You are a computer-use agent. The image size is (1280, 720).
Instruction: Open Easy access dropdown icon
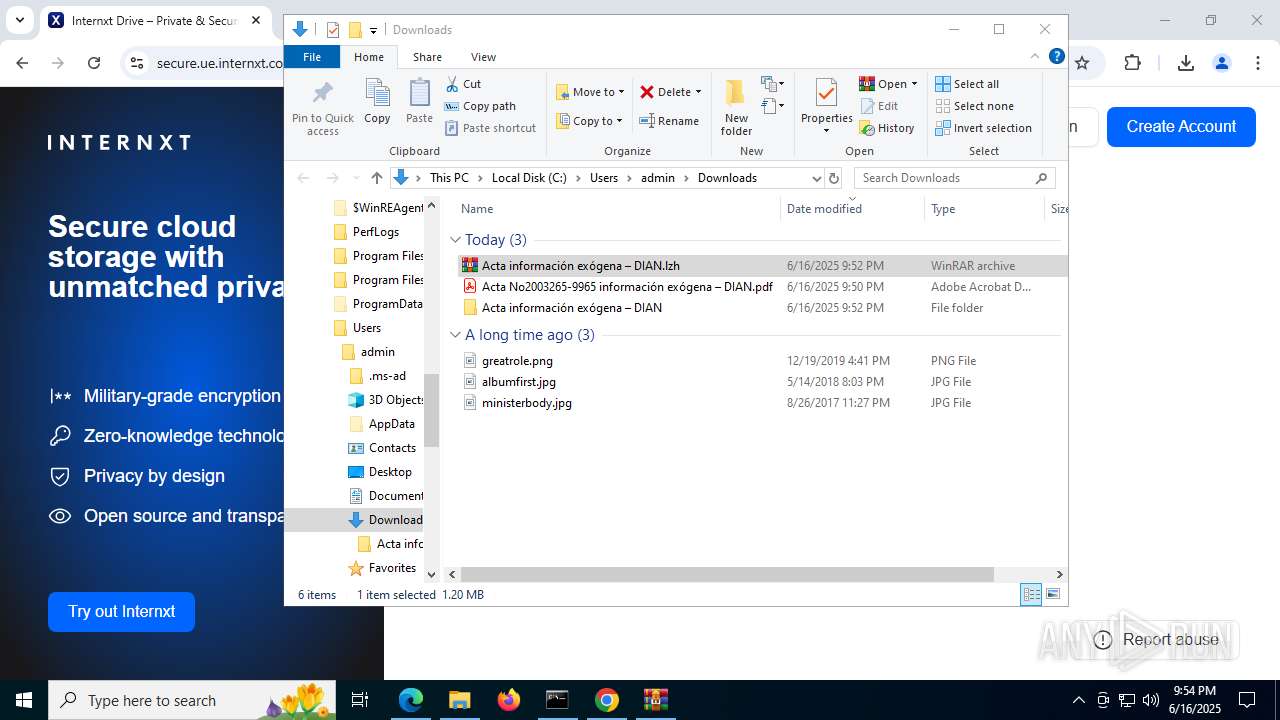pos(772,106)
